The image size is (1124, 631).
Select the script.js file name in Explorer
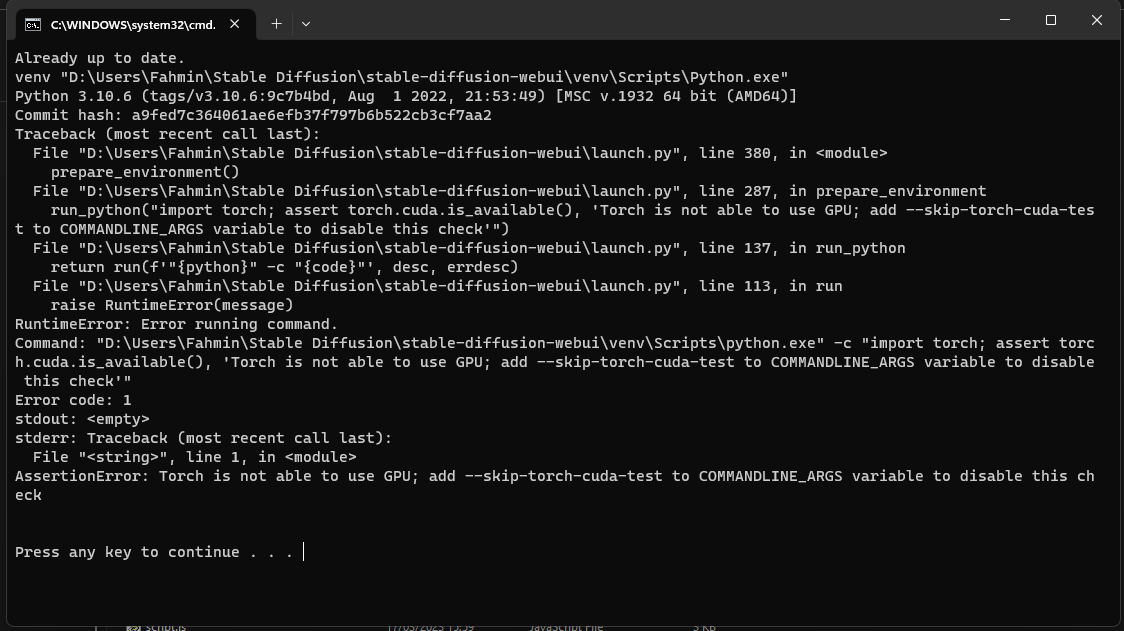[165, 627]
